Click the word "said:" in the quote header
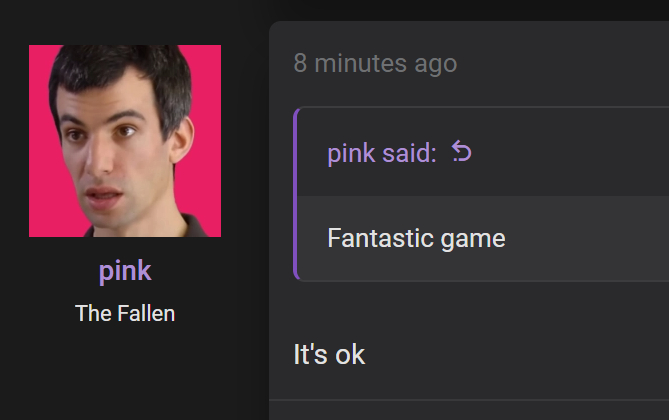 pos(409,153)
